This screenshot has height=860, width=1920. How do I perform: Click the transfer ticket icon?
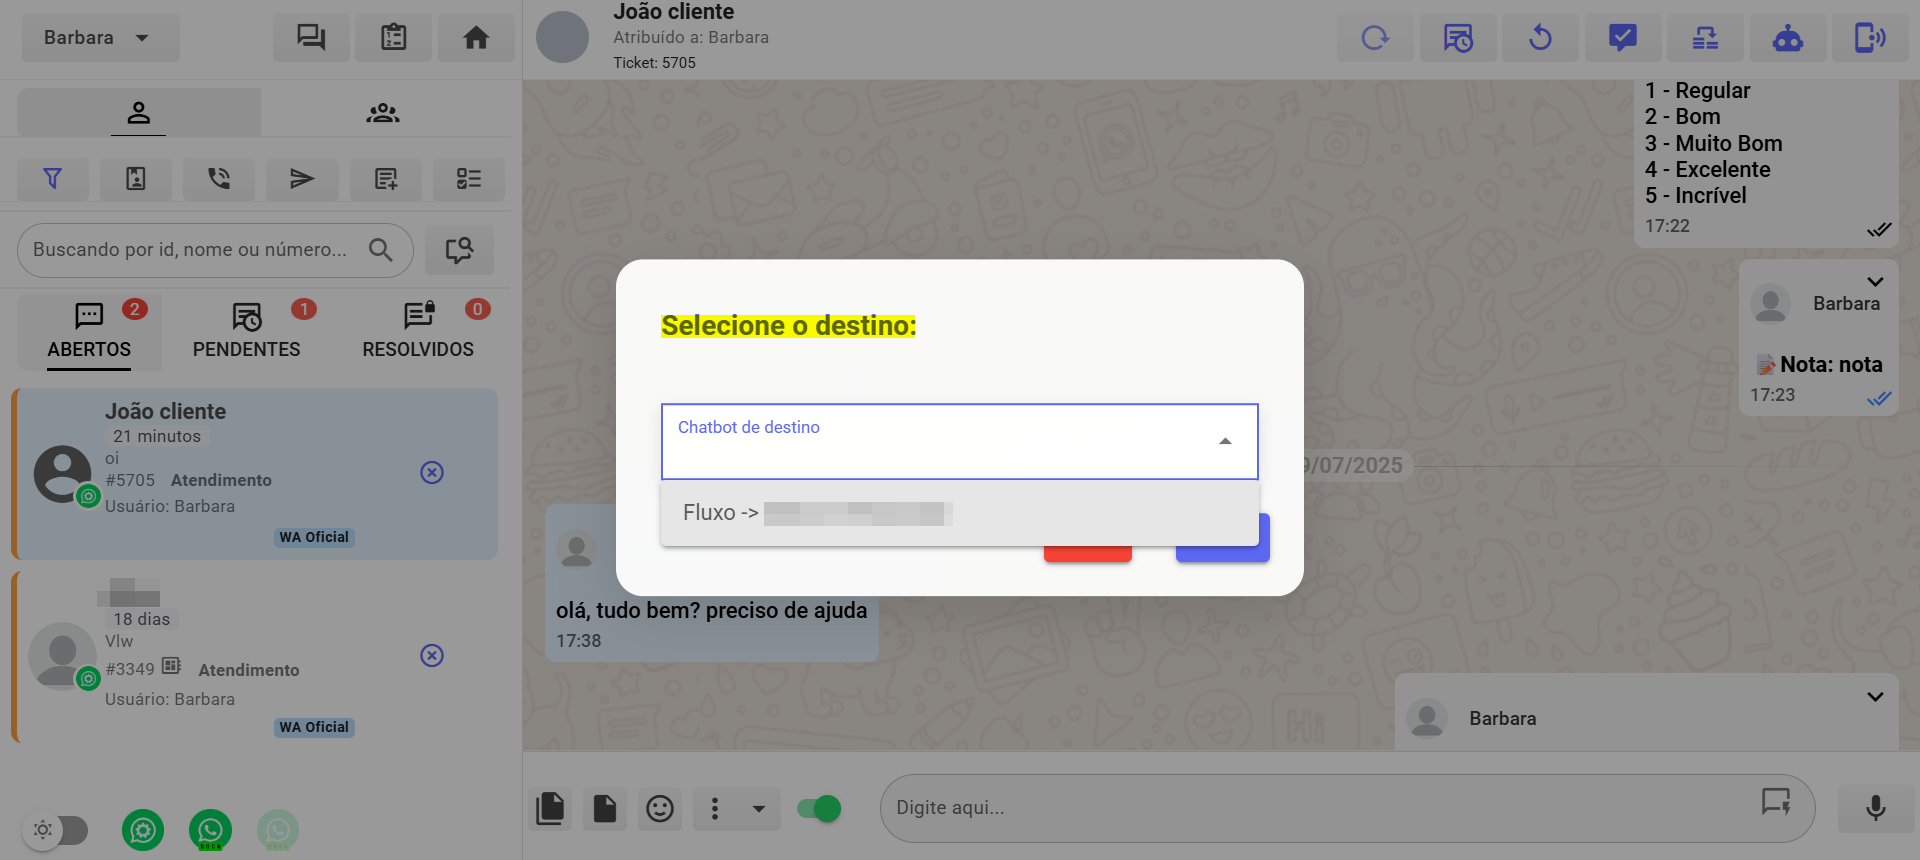pyautogui.click(x=1705, y=38)
